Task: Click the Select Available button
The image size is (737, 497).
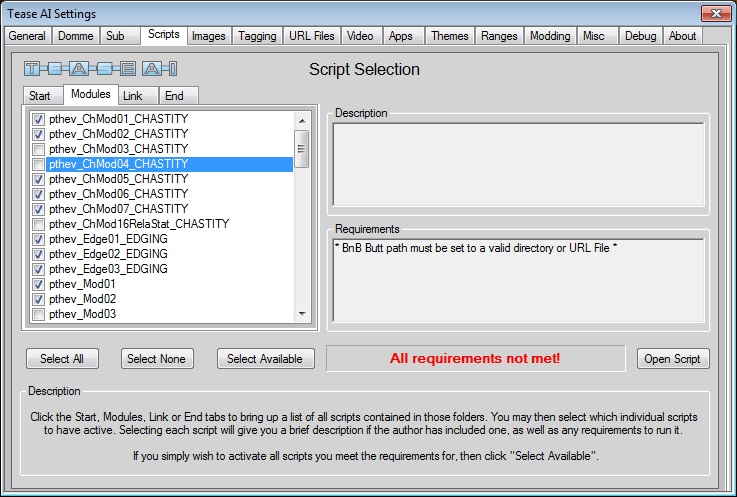Action: 265,359
